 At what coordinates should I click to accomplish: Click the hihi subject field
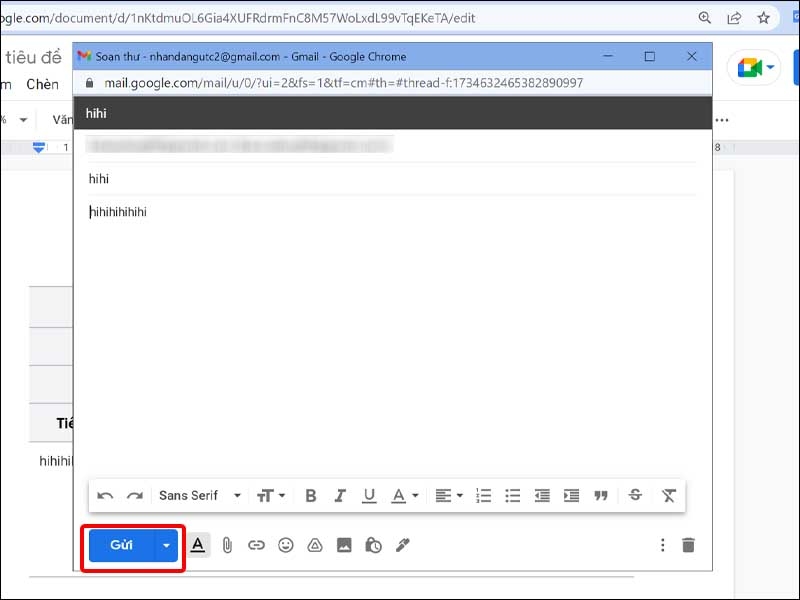click(390, 179)
